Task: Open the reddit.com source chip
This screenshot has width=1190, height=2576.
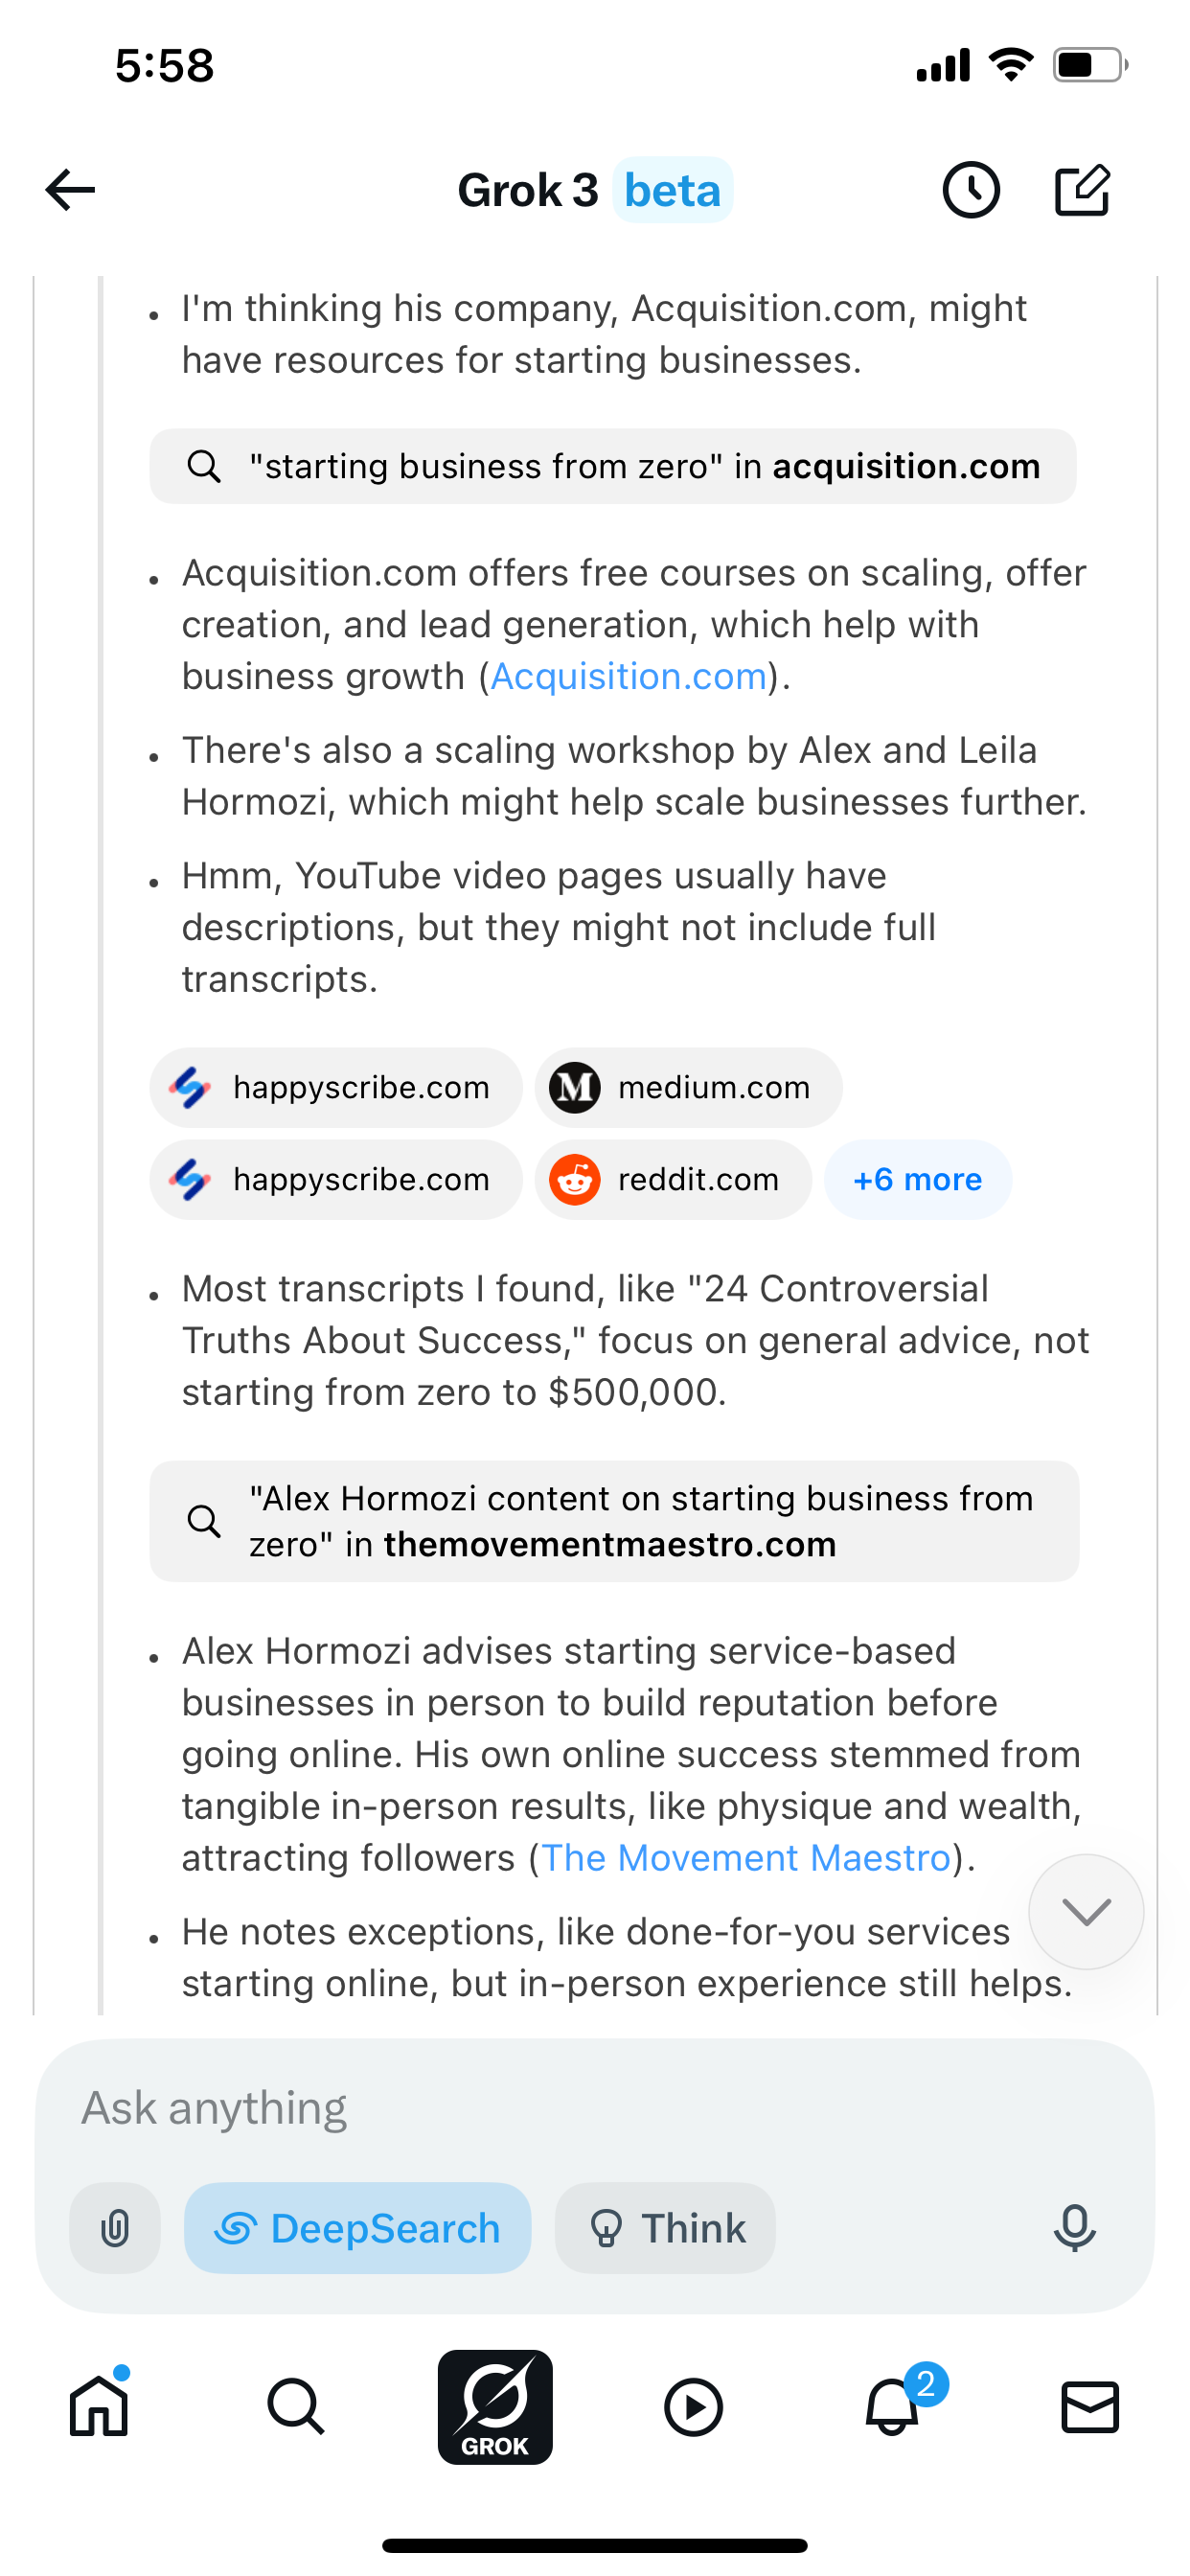Action: [x=672, y=1180]
